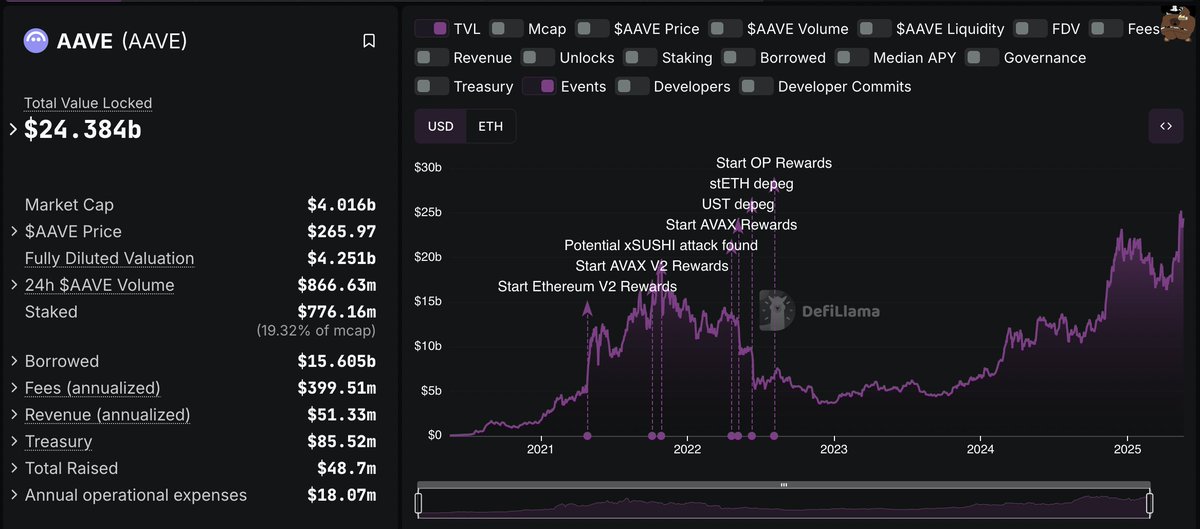
Task: Click the stETH depeg event label
Action: point(750,184)
